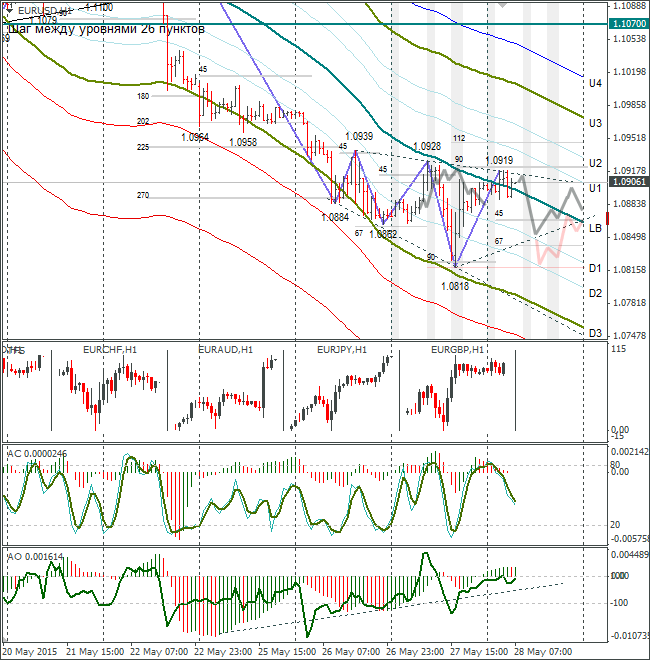Click the 115 scale value of mini charts

pos(618,349)
